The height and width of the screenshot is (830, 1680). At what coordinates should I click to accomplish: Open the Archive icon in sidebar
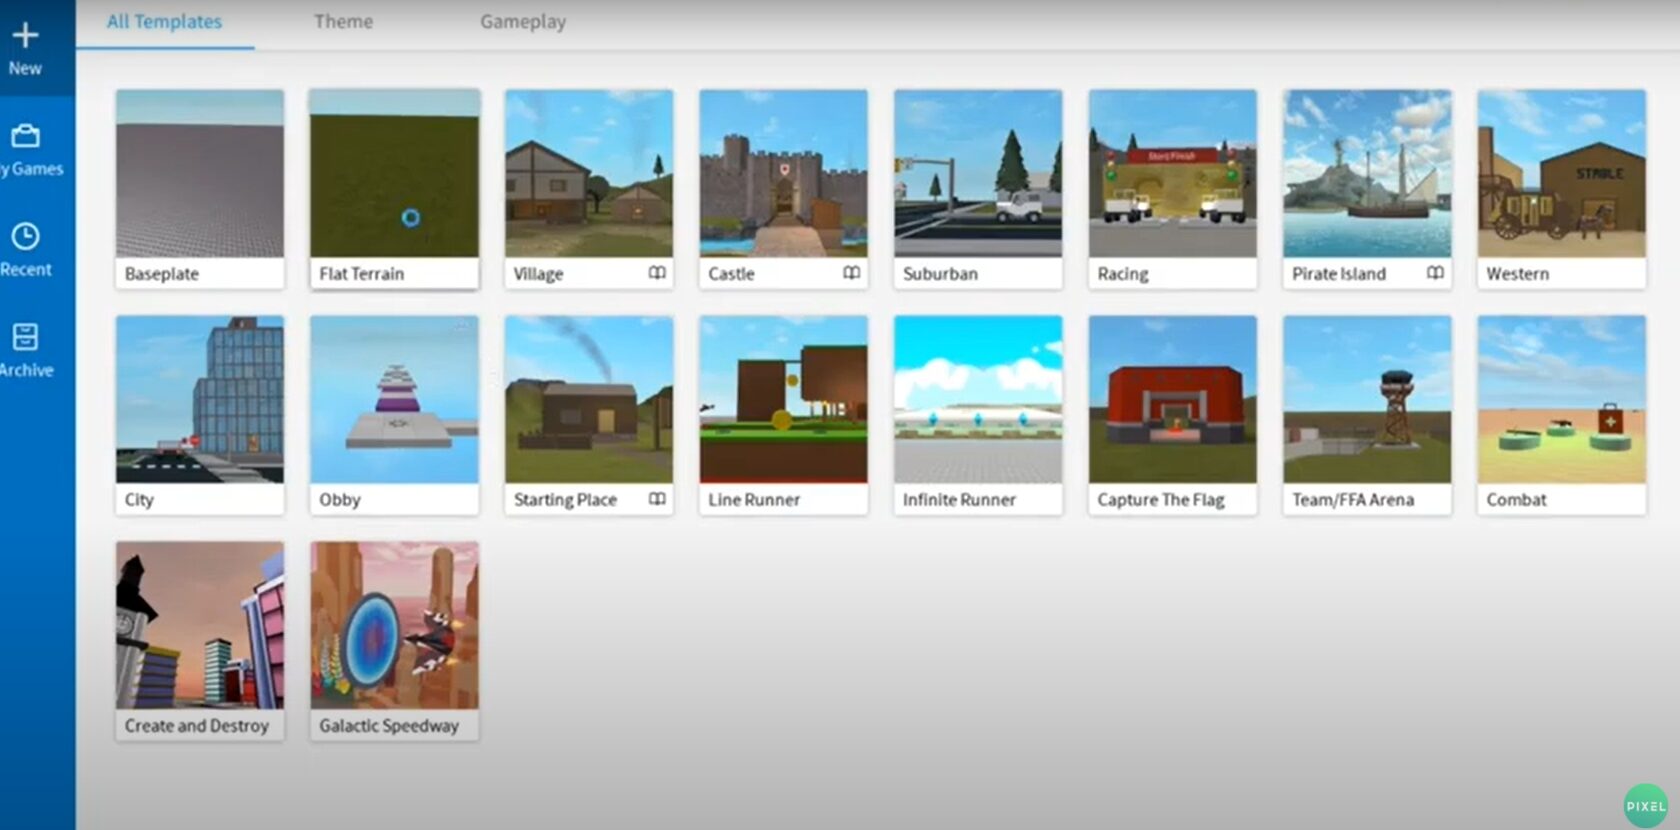(25, 337)
